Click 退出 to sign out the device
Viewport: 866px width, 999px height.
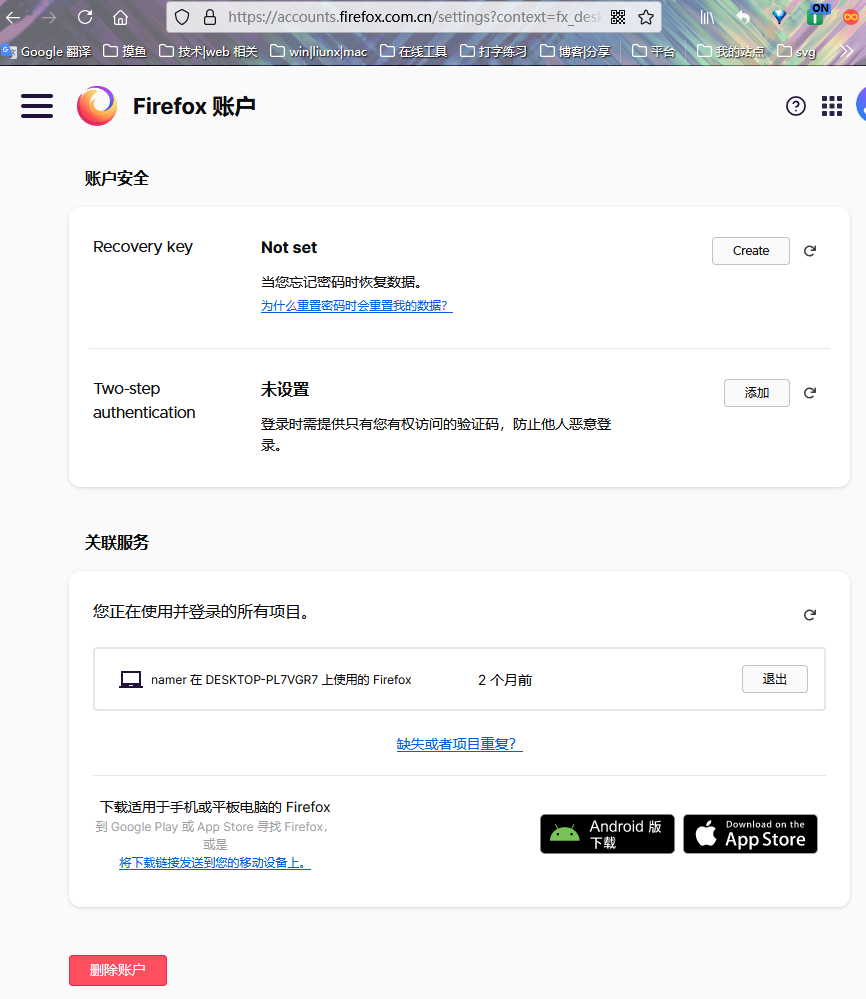774,679
